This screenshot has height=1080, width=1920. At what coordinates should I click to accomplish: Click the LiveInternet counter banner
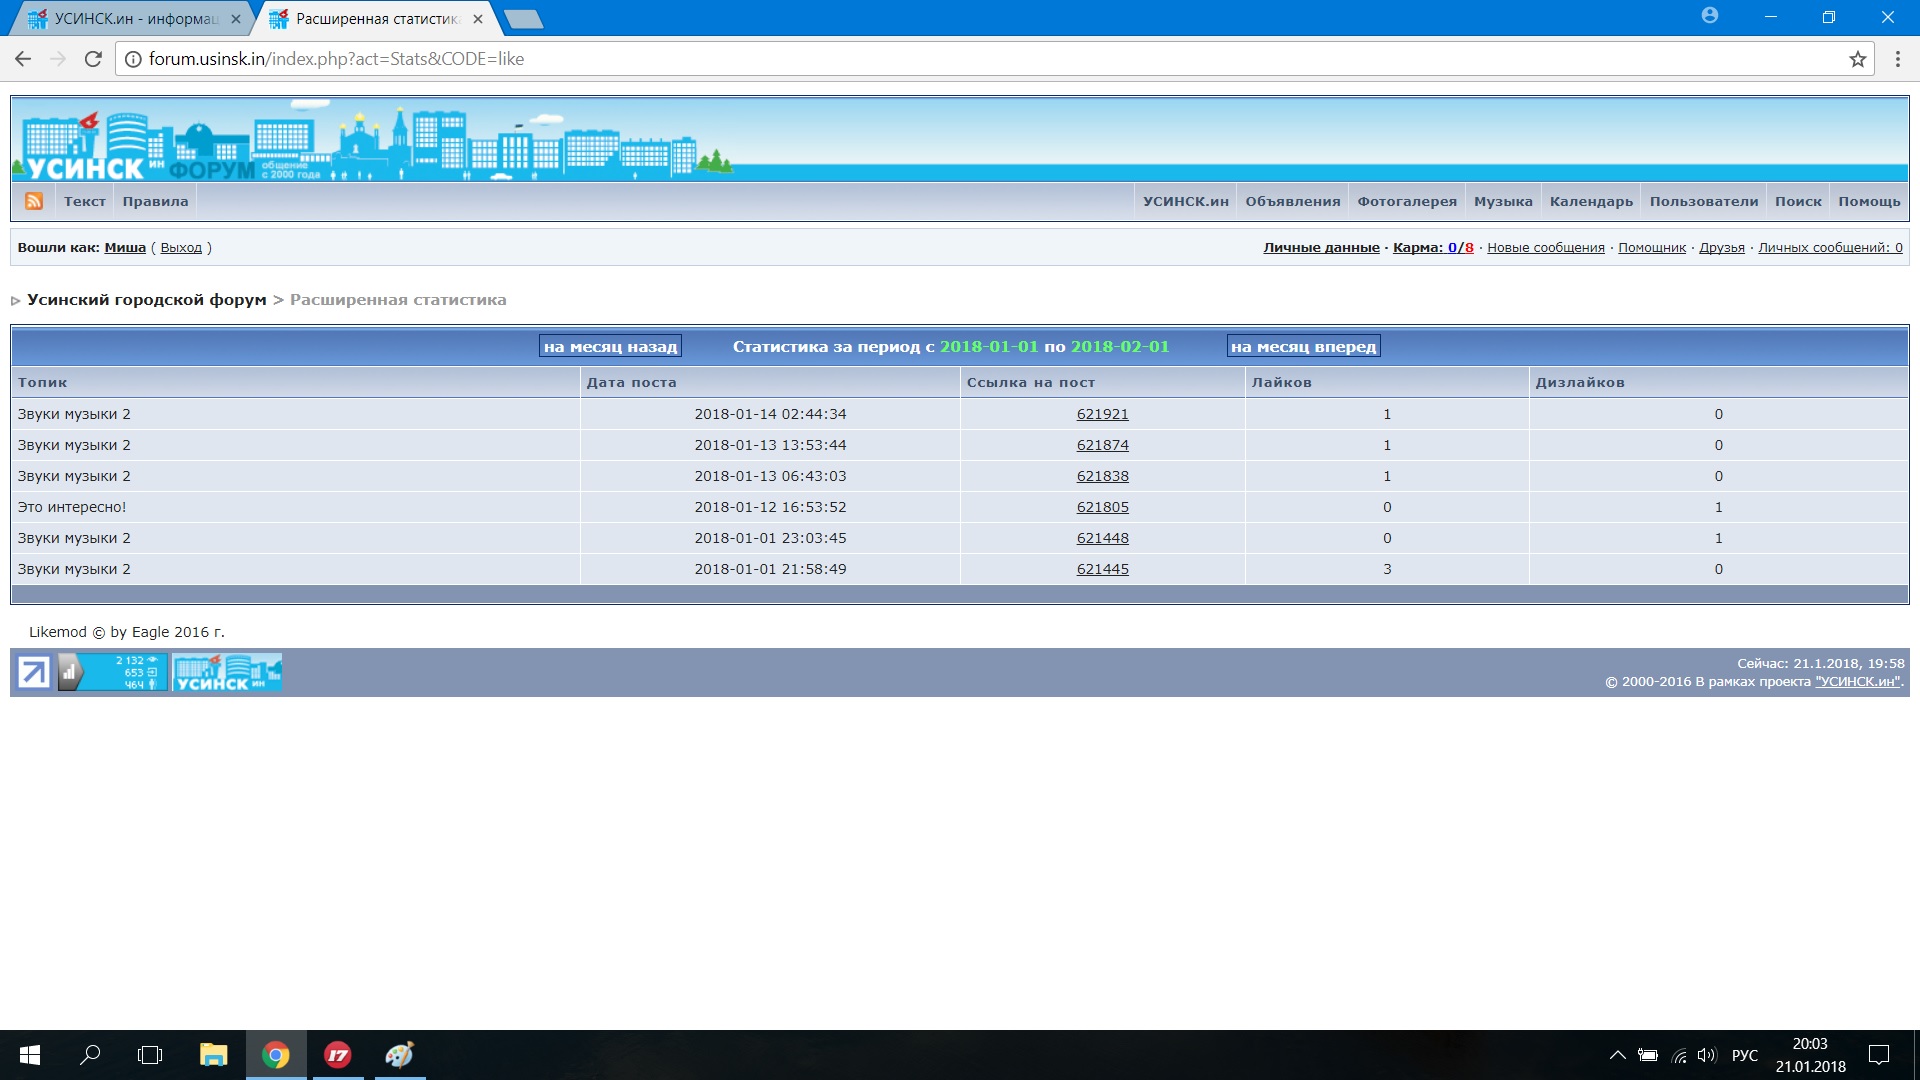pos(112,672)
